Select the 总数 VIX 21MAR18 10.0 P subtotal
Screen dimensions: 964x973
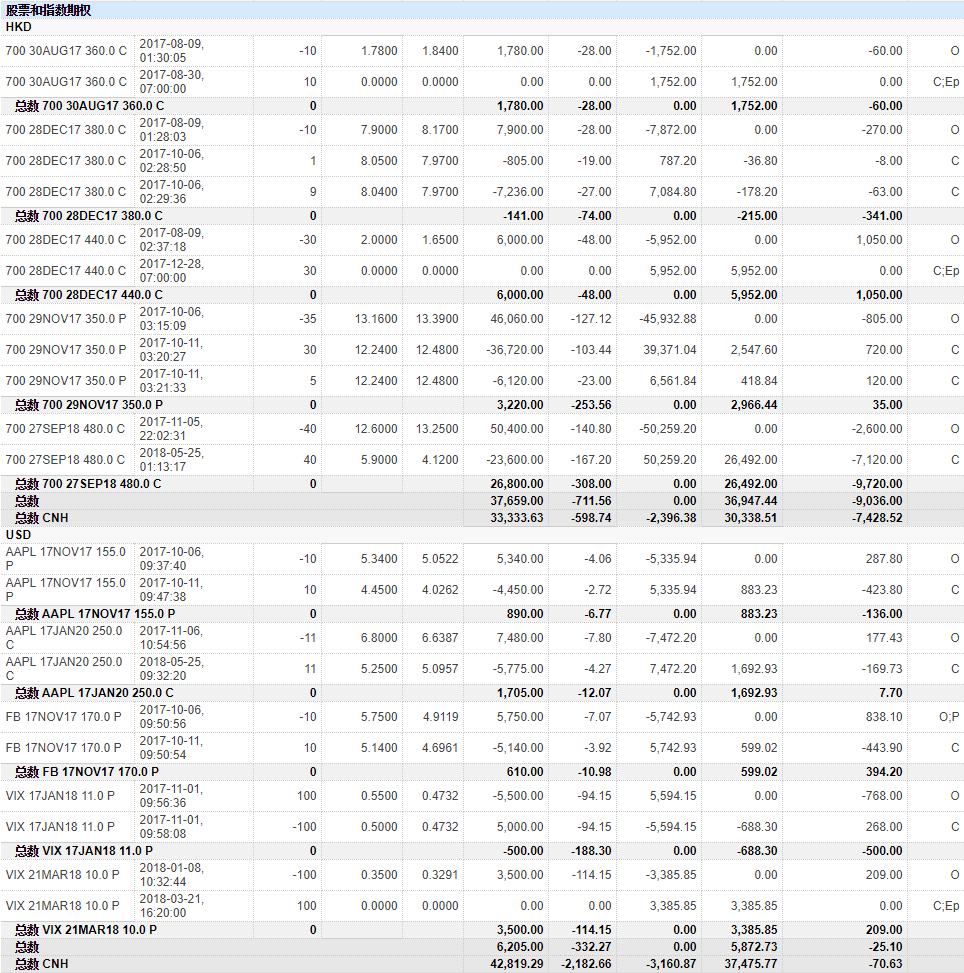tap(482, 930)
